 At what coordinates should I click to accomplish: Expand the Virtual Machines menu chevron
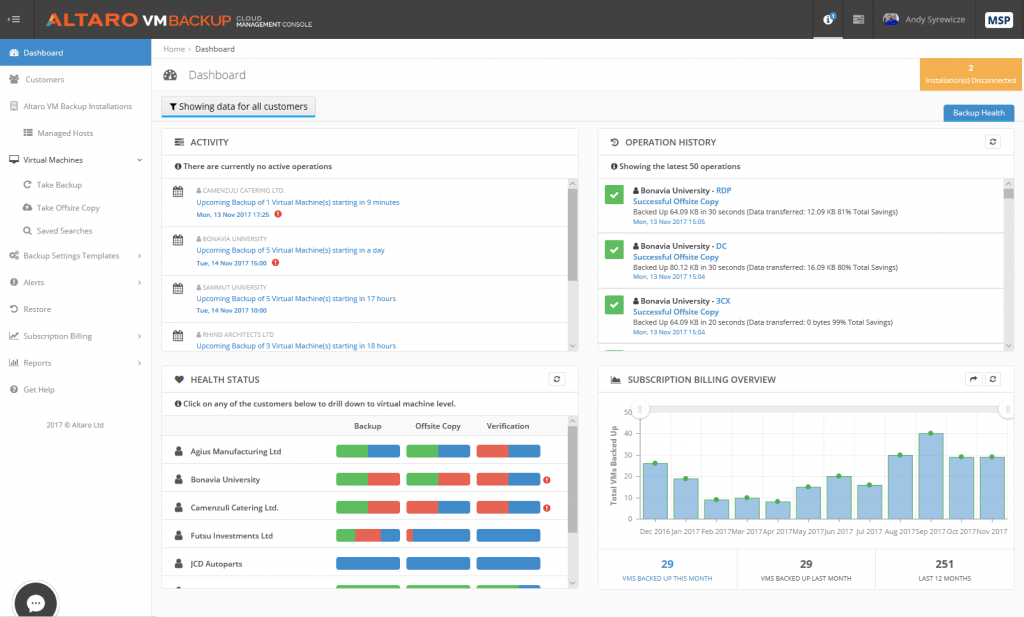click(139, 160)
